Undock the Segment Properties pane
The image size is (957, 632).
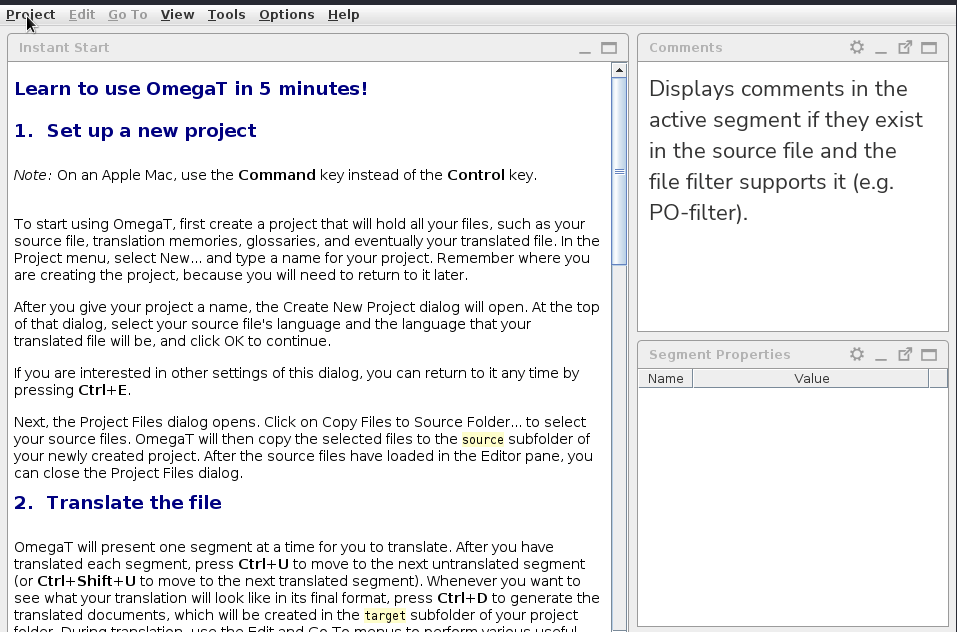[905, 354]
